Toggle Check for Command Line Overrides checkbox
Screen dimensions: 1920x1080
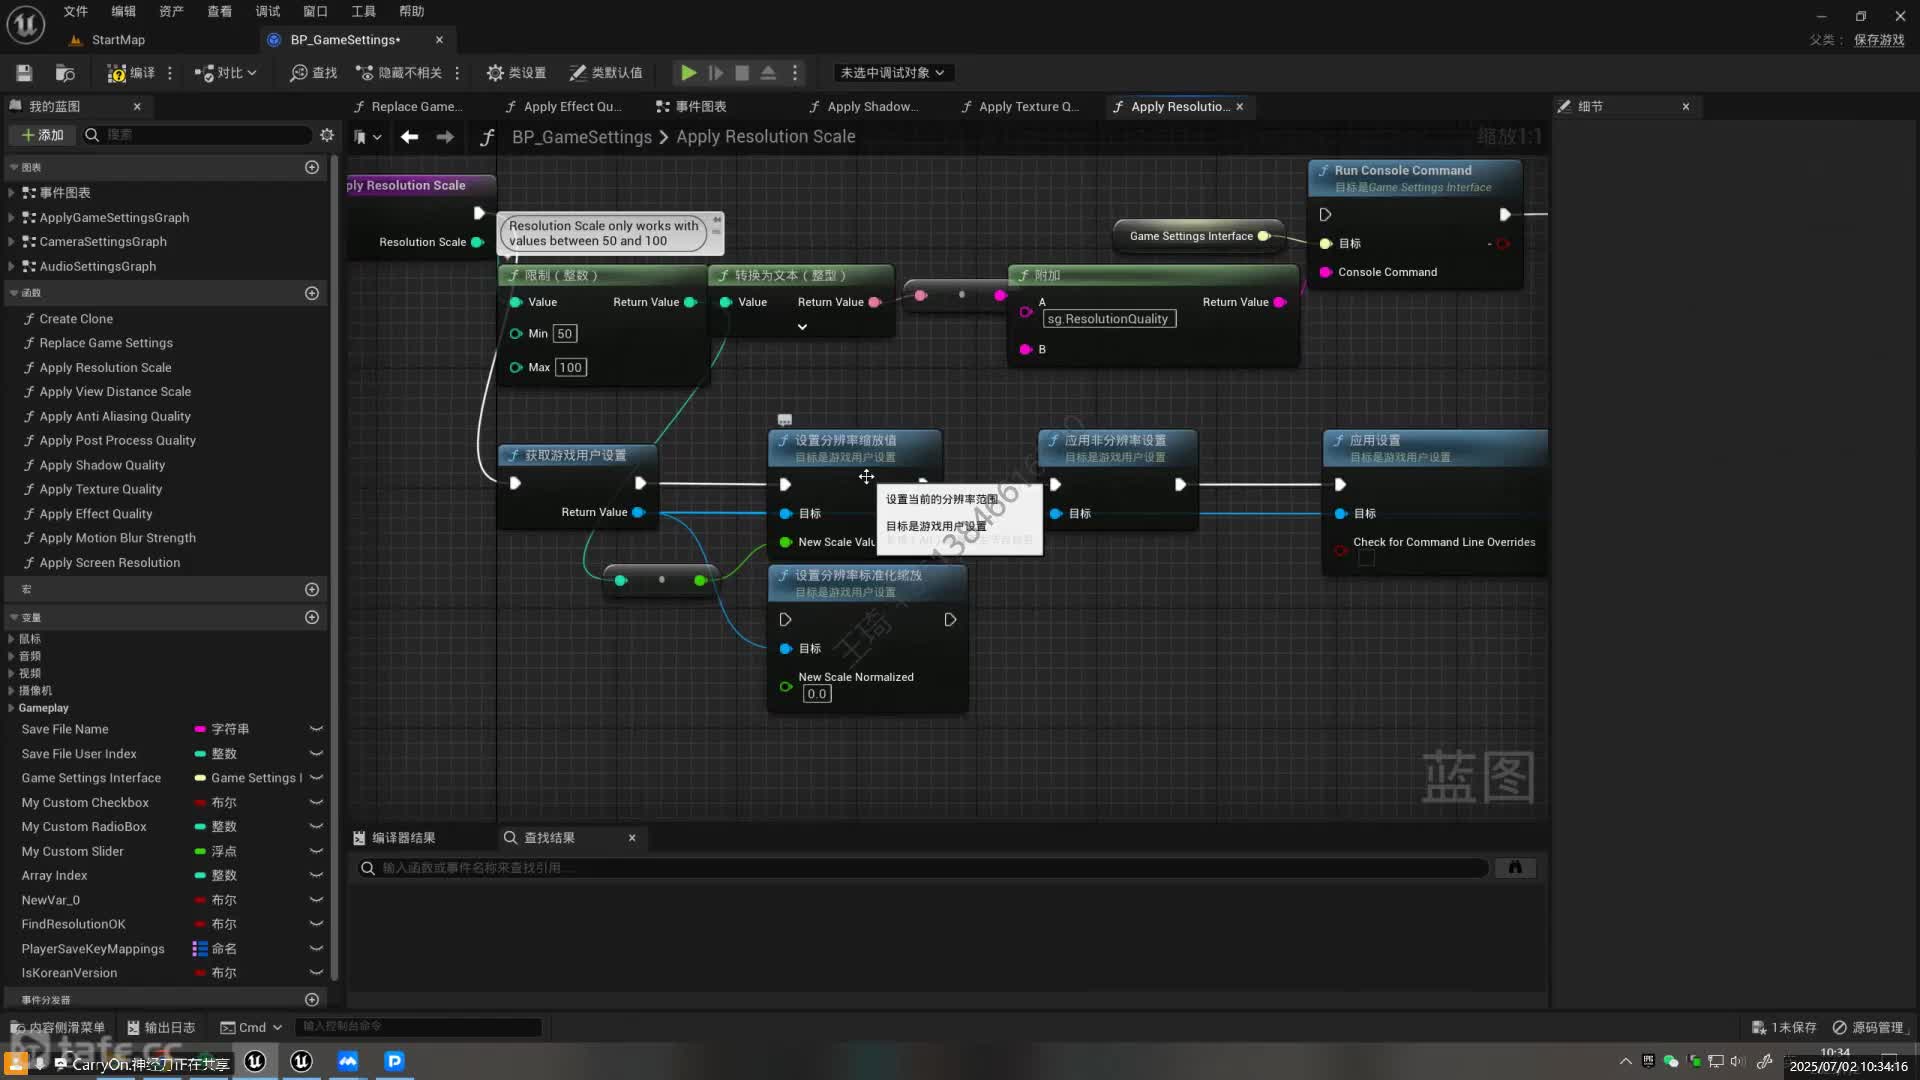click(1366, 559)
